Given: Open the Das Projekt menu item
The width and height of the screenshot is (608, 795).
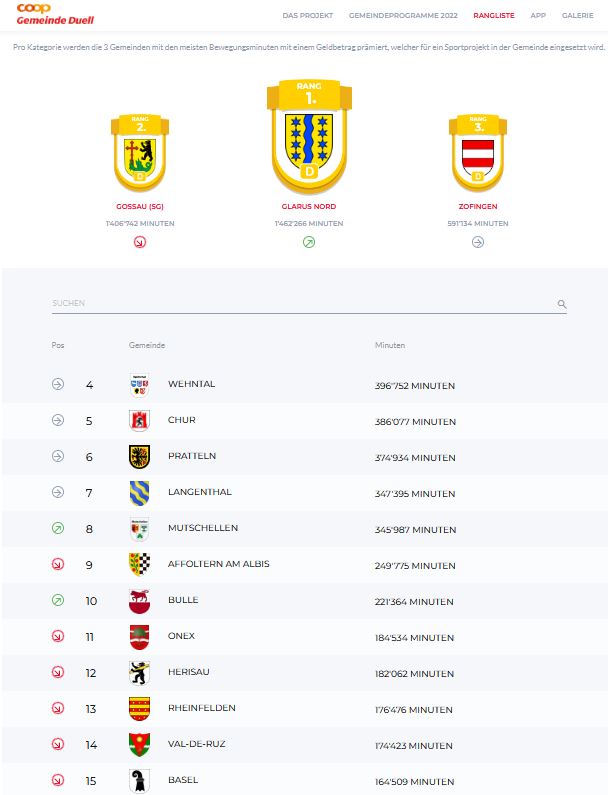Looking at the screenshot, I should click(308, 16).
